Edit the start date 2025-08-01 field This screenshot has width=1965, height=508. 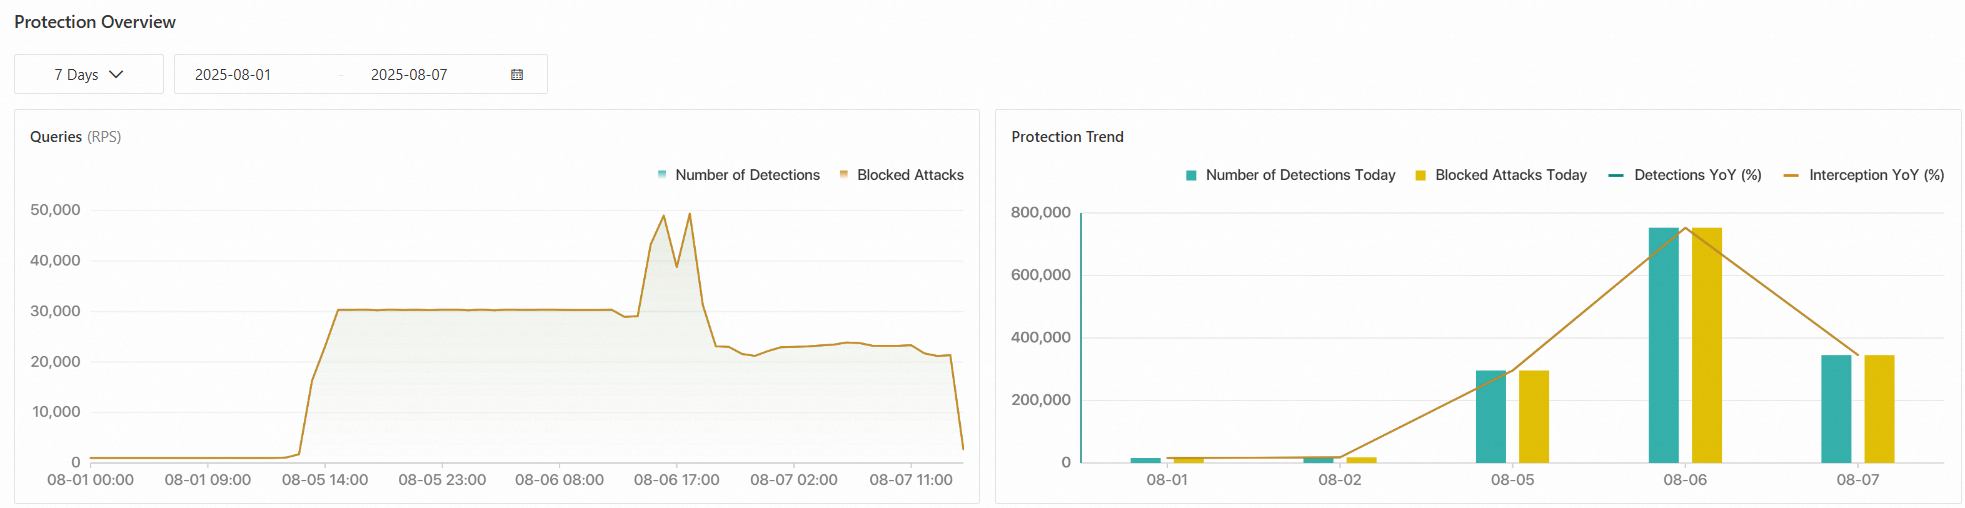tap(233, 75)
